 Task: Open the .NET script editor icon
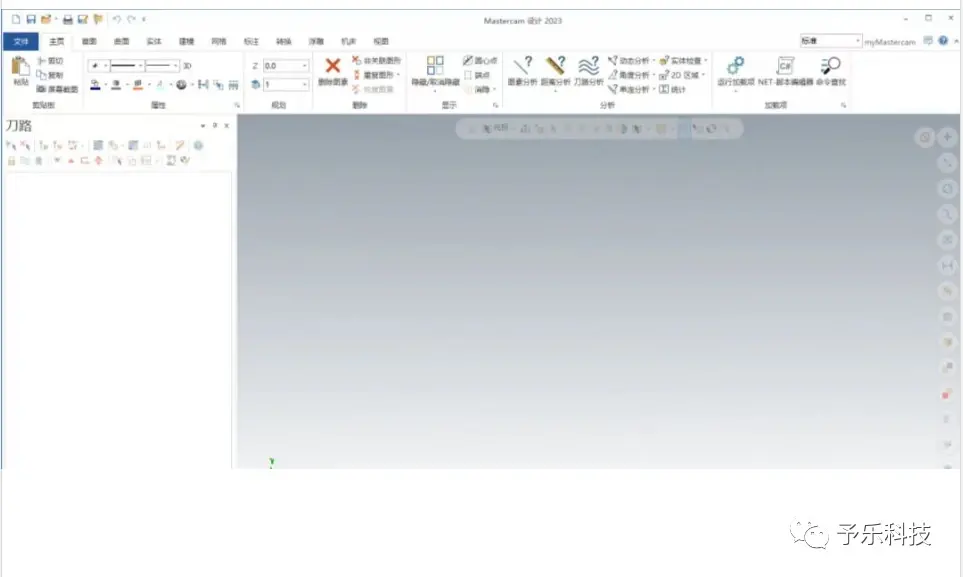785,65
